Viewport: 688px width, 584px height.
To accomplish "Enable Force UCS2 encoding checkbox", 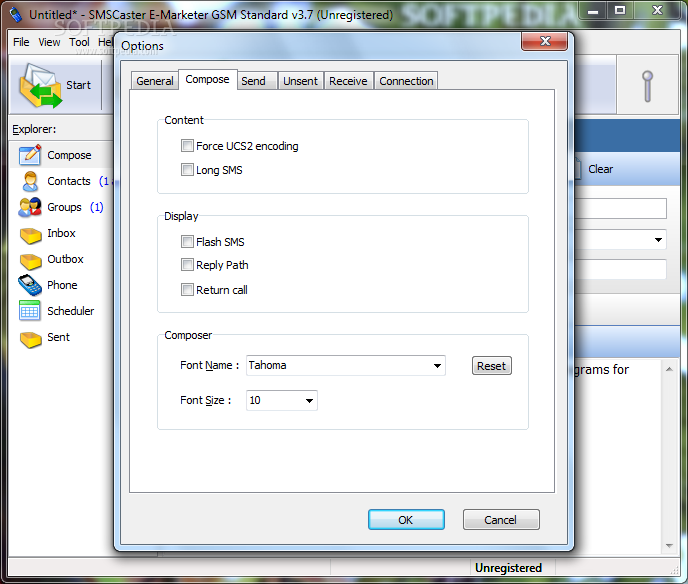I will 187,146.
